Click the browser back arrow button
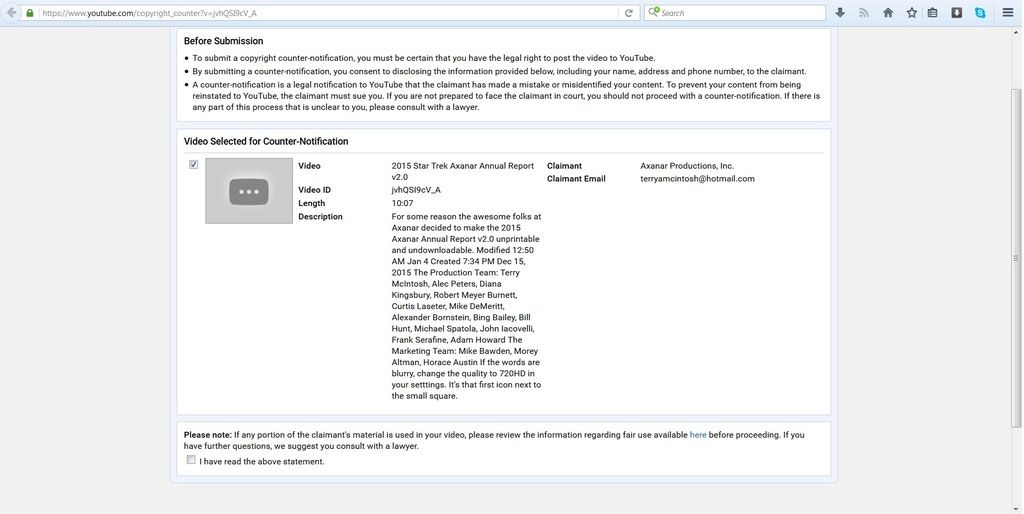 pyautogui.click(x=10, y=12)
